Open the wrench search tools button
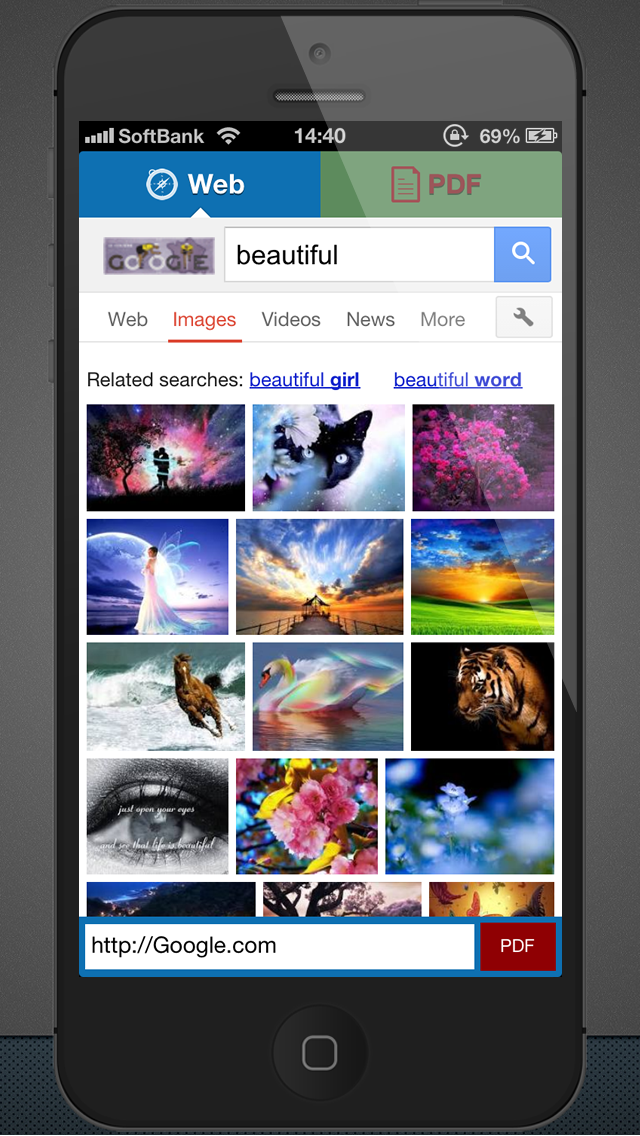Screen dimensions: 640x1136 [x=524, y=317]
